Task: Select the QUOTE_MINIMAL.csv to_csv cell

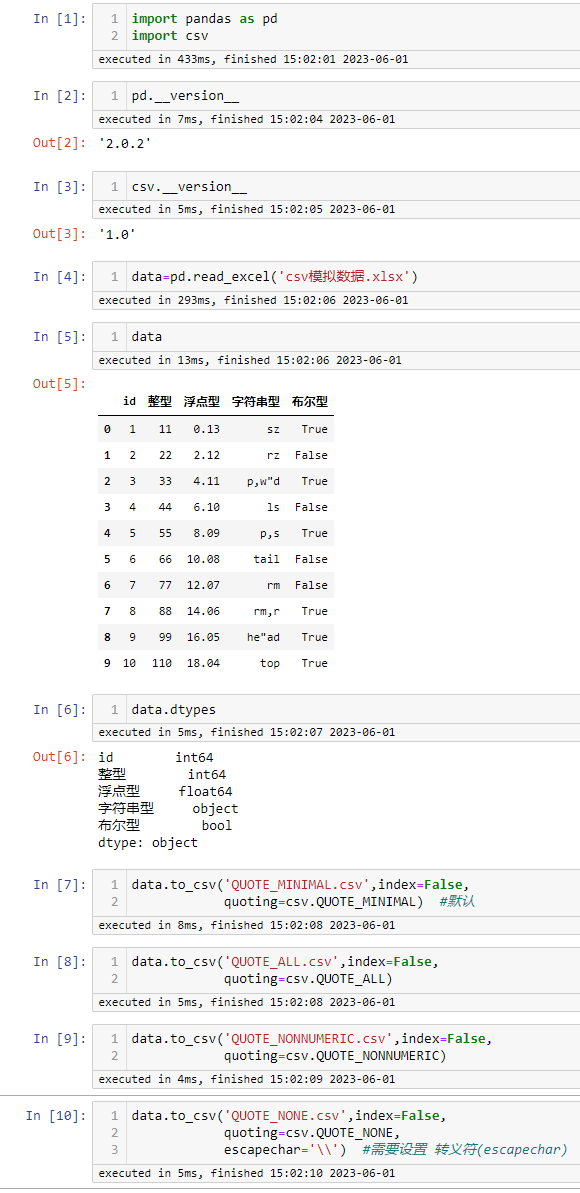Action: [x=336, y=893]
